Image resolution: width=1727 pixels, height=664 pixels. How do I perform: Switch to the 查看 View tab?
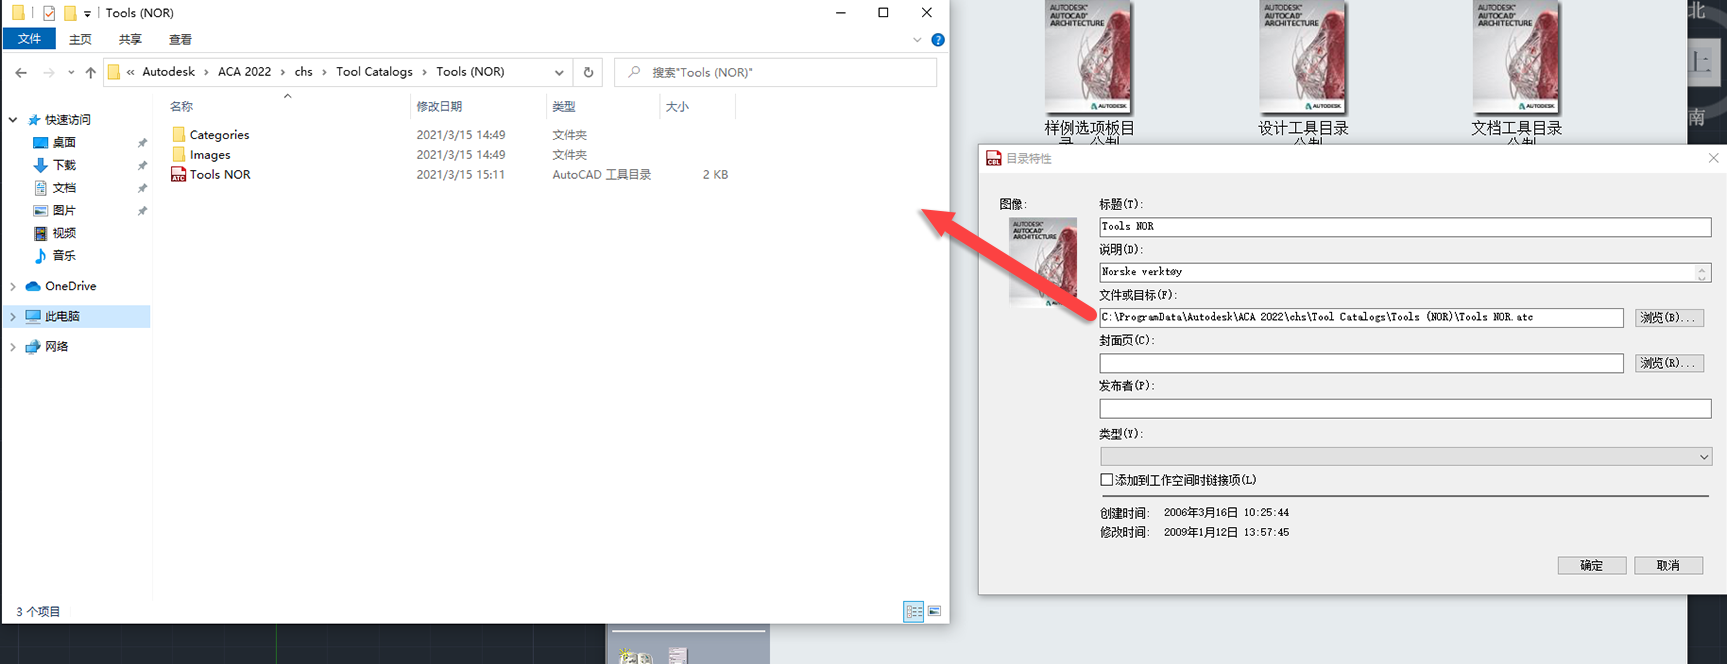180,40
